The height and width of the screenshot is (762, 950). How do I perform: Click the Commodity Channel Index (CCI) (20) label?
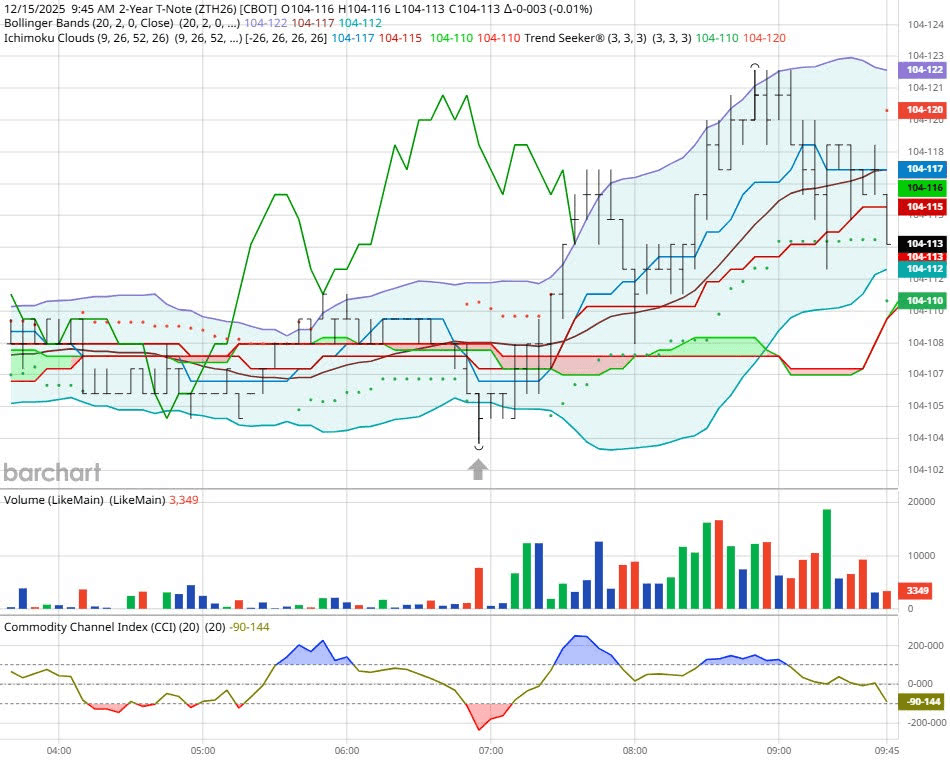point(101,627)
